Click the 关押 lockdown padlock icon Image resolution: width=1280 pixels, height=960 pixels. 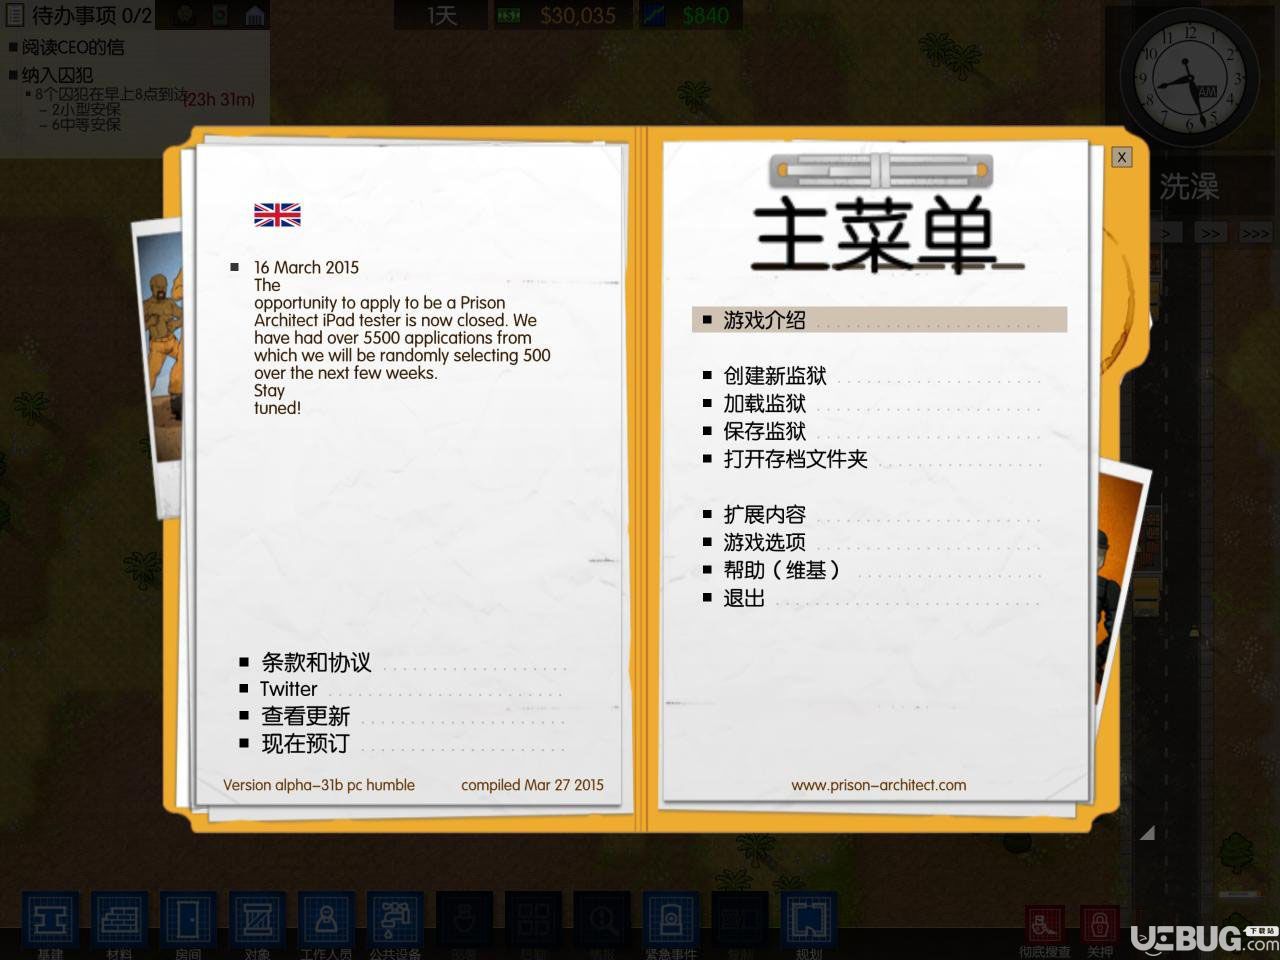1099,926
